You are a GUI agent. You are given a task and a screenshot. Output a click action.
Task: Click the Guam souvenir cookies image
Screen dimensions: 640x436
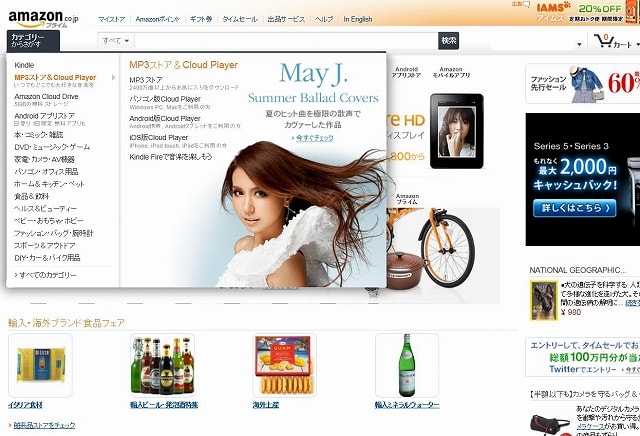tap(284, 365)
